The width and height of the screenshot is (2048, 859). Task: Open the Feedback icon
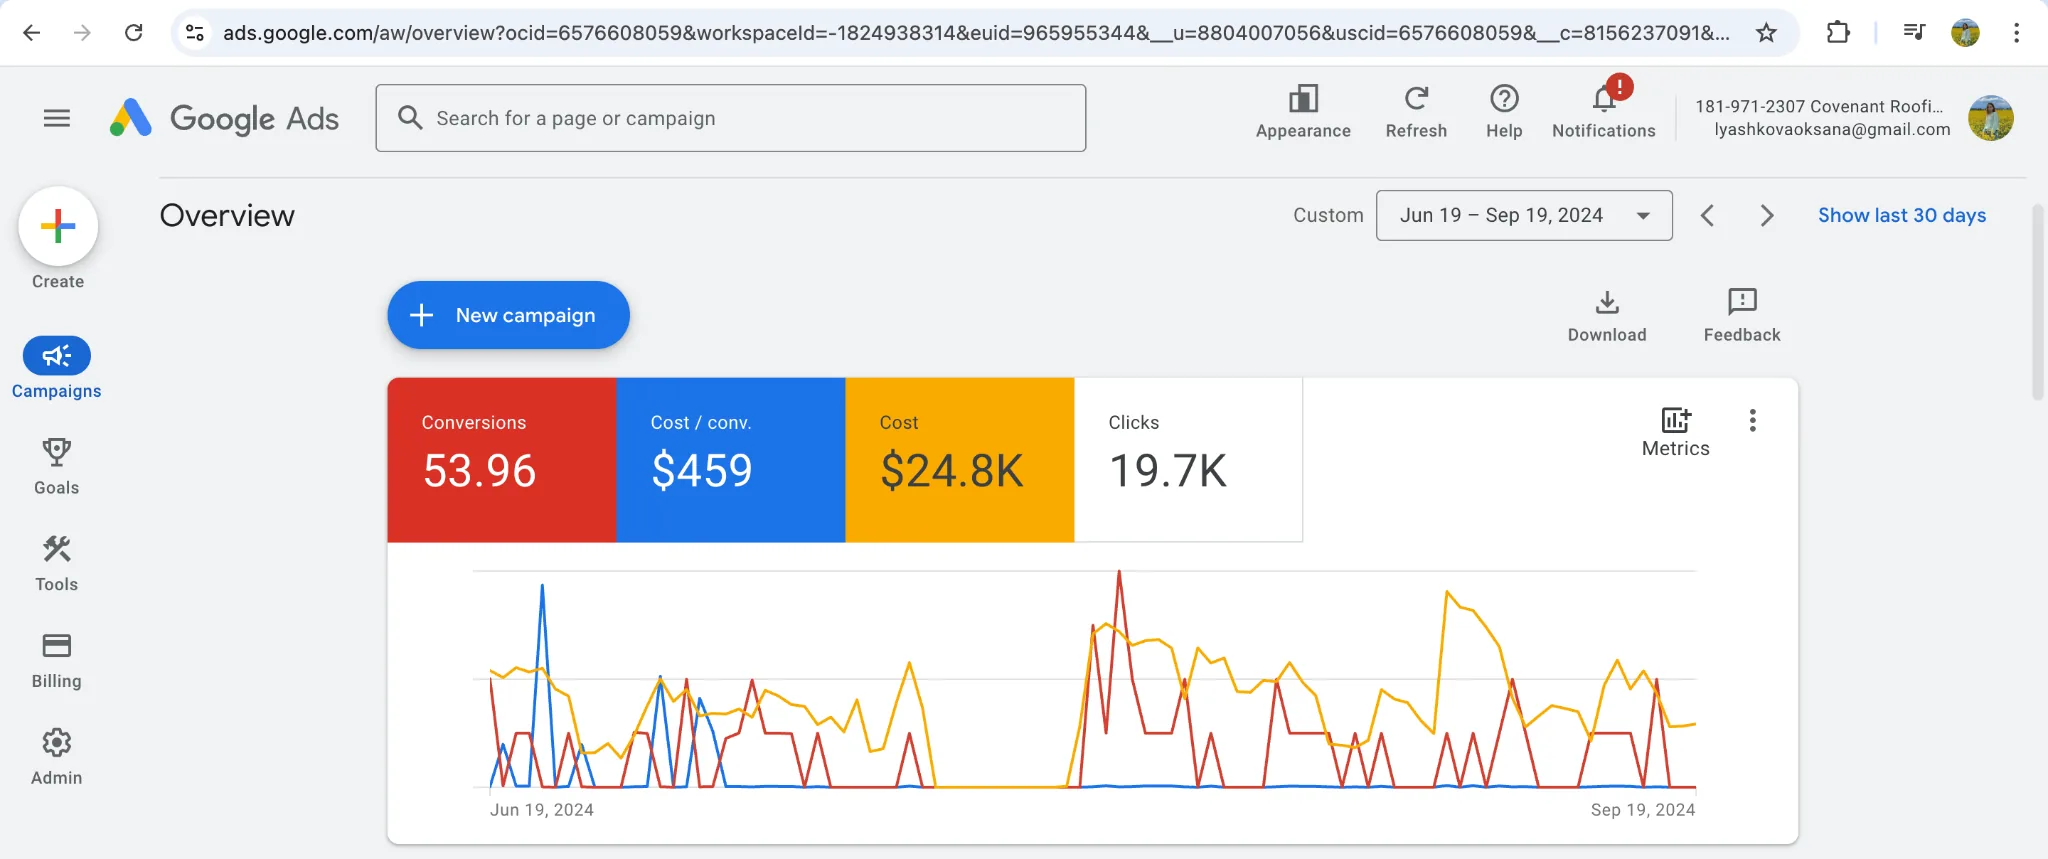point(1742,302)
